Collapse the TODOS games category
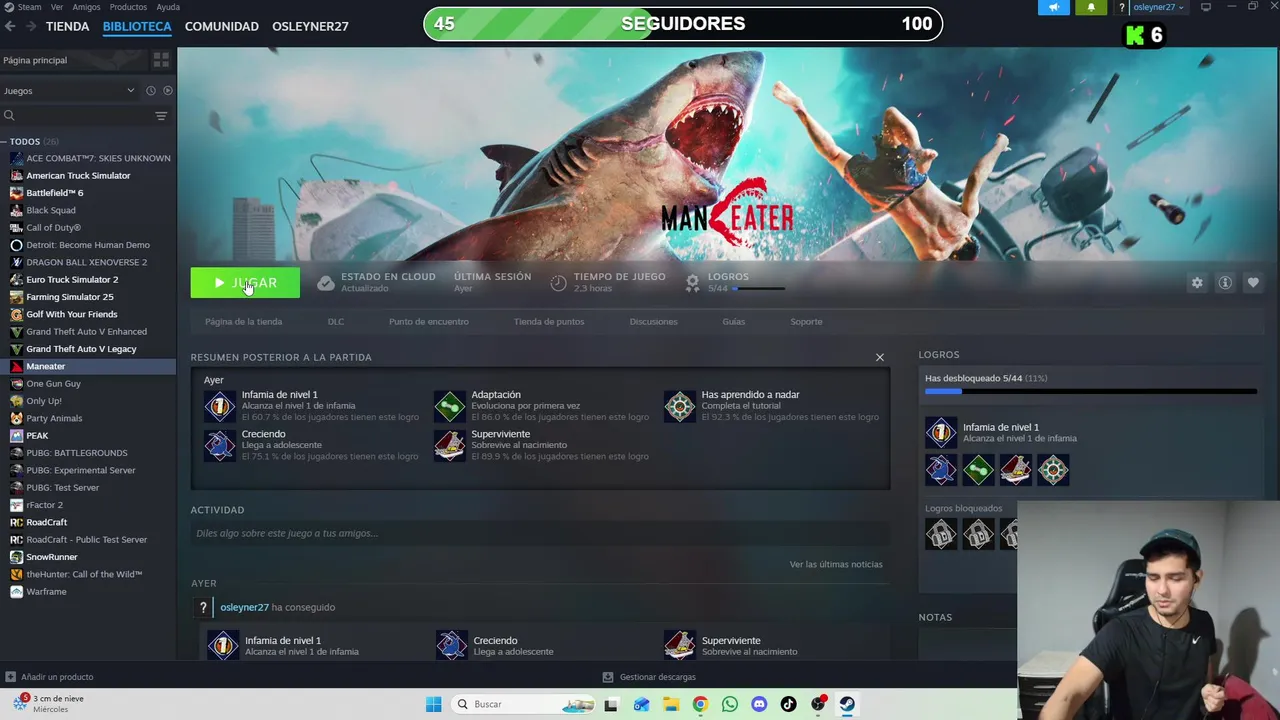Viewport: 1280px width, 720px height. click(x=4, y=142)
